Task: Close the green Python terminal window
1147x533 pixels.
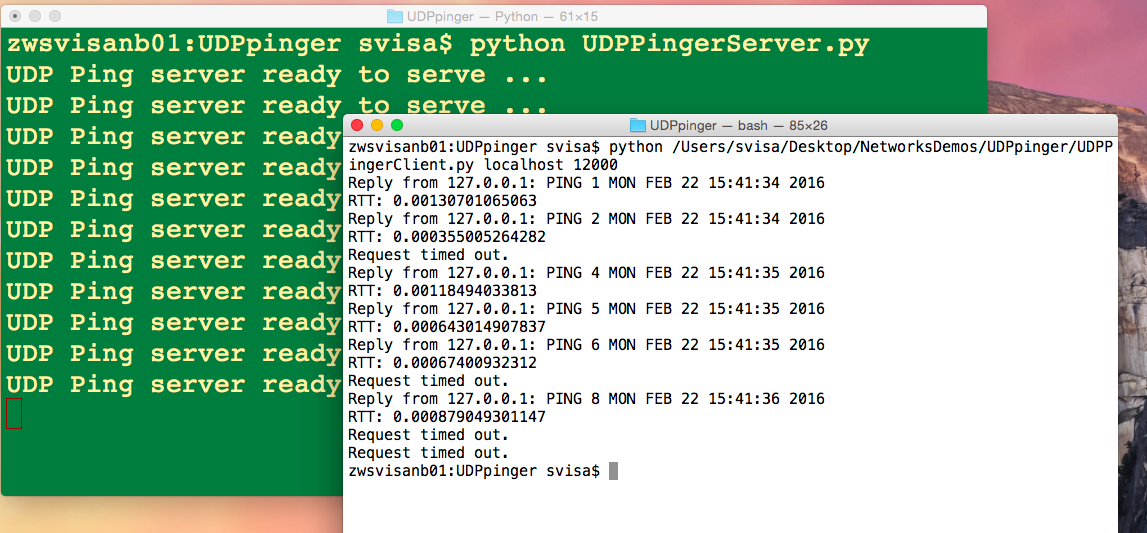Action: 15,16
